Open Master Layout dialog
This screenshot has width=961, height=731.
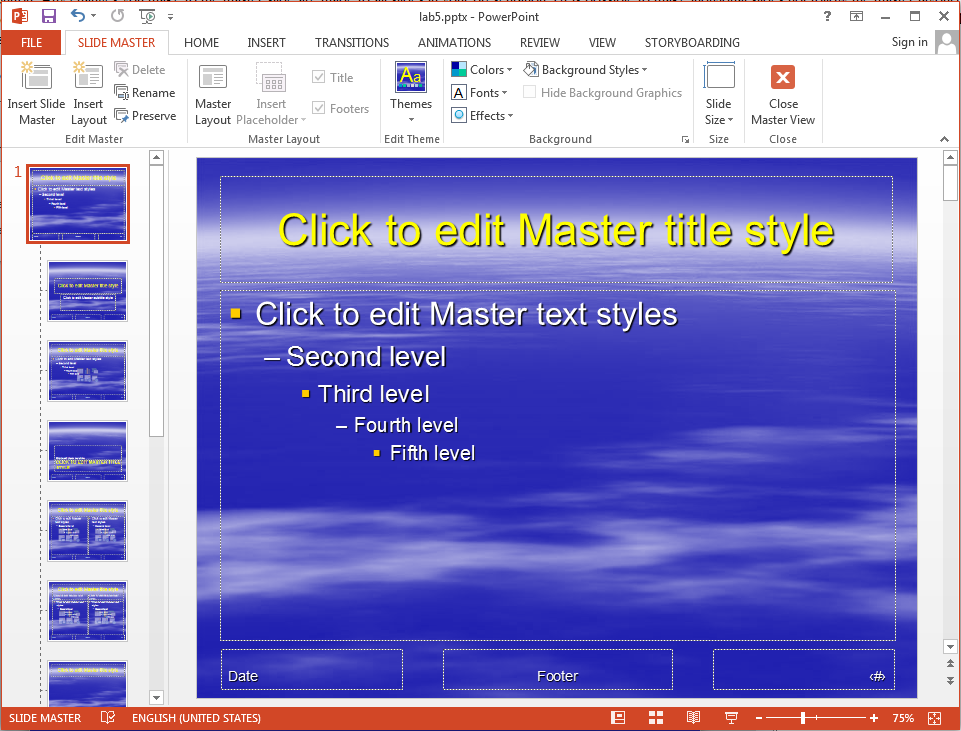[213, 94]
